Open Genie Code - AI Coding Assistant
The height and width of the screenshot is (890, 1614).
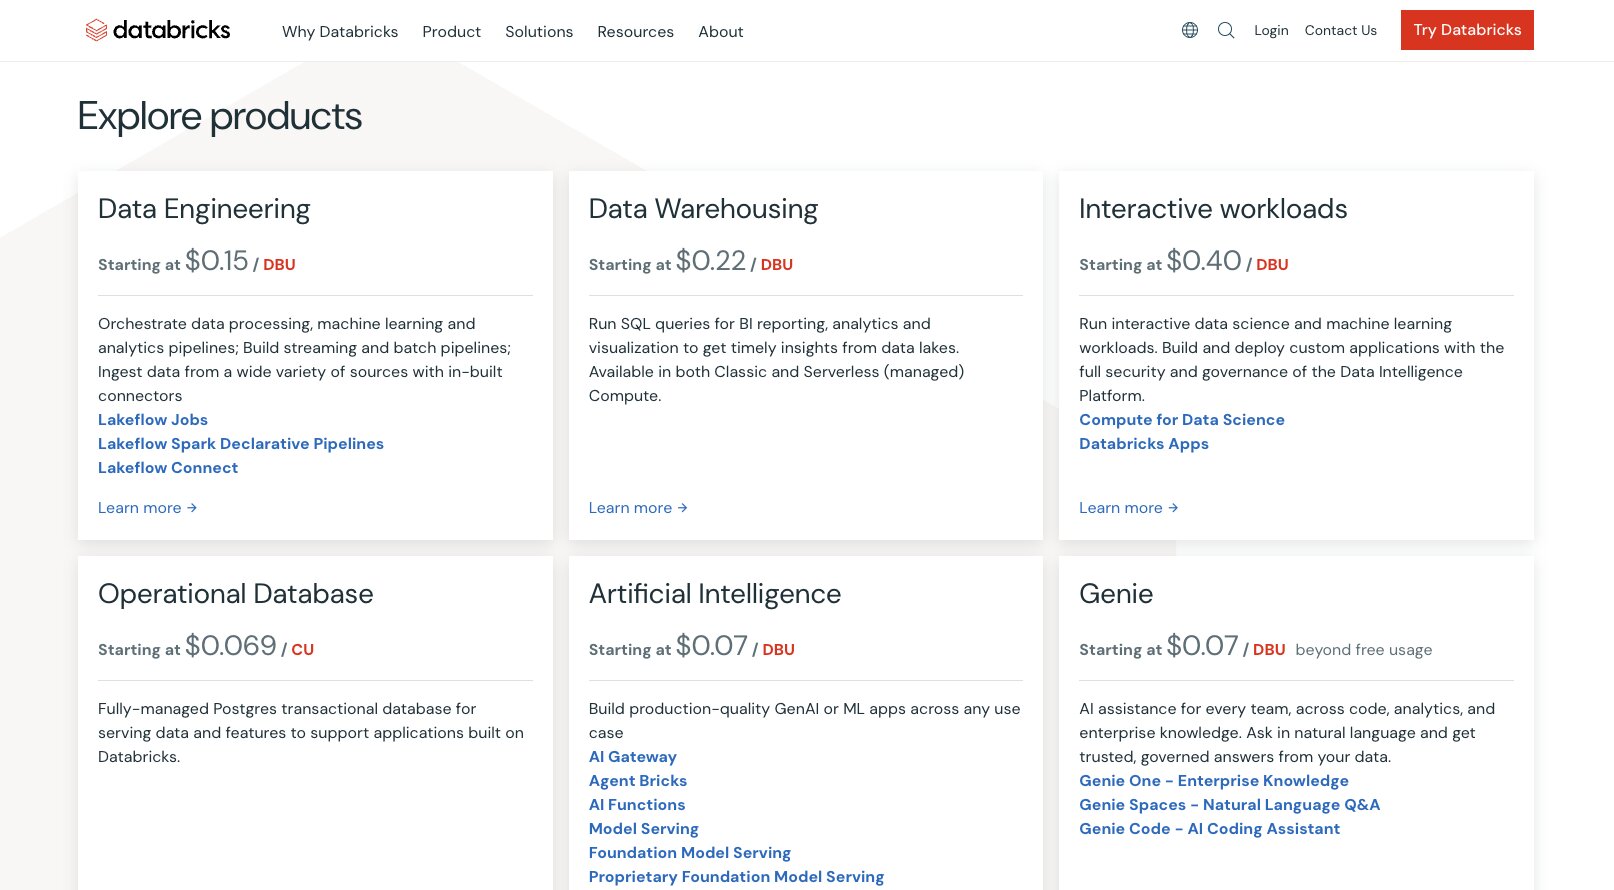click(1210, 829)
